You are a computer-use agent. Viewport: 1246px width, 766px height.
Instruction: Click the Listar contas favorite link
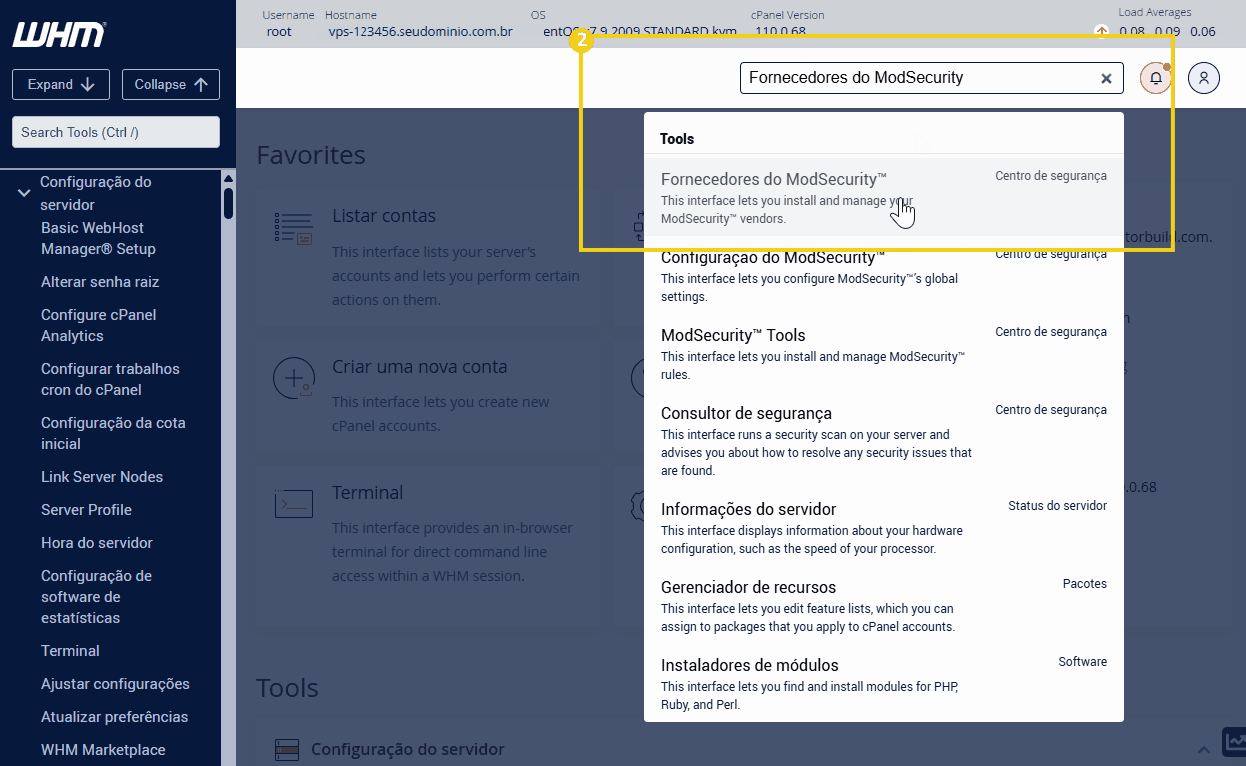click(384, 216)
